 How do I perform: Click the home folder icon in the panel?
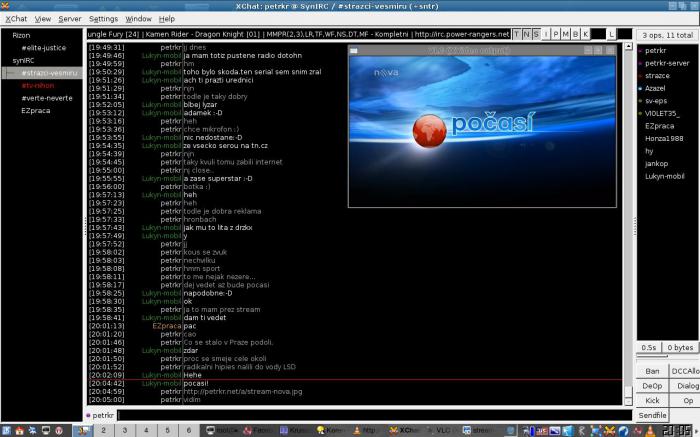tap(19, 430)
